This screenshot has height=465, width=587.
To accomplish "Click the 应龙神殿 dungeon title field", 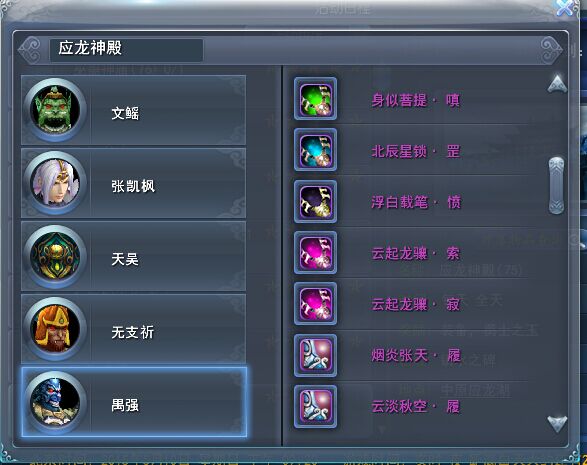I will click(127, 49).
